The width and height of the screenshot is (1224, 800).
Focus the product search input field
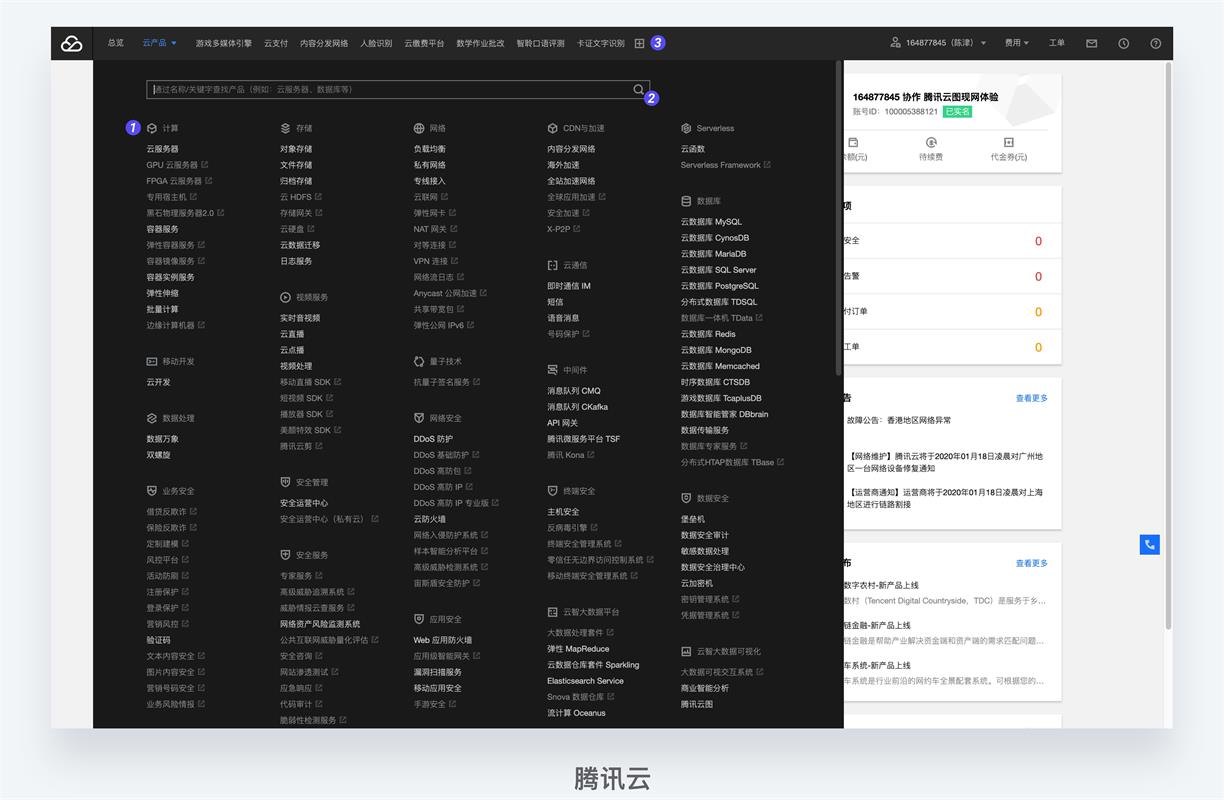(x=388, y=90)
